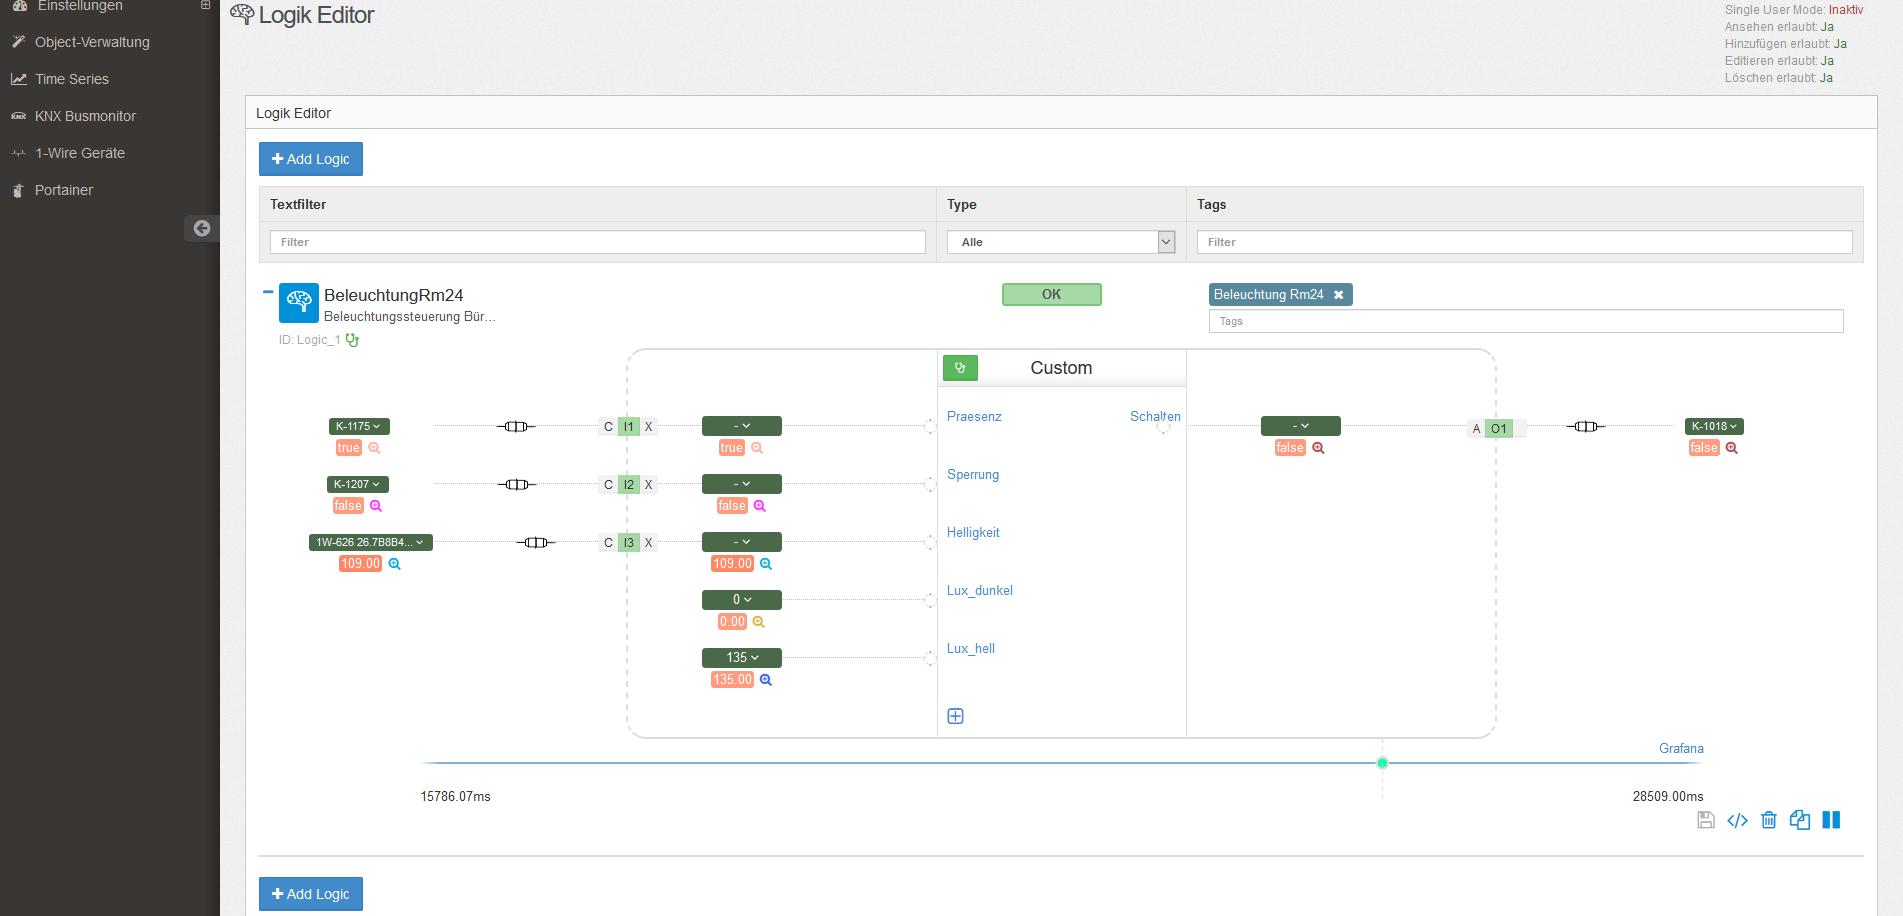Viewport: 1903px width, 916px height.
Task: Add a new input with the plus-square icon
Action: (x=955, y=716)
